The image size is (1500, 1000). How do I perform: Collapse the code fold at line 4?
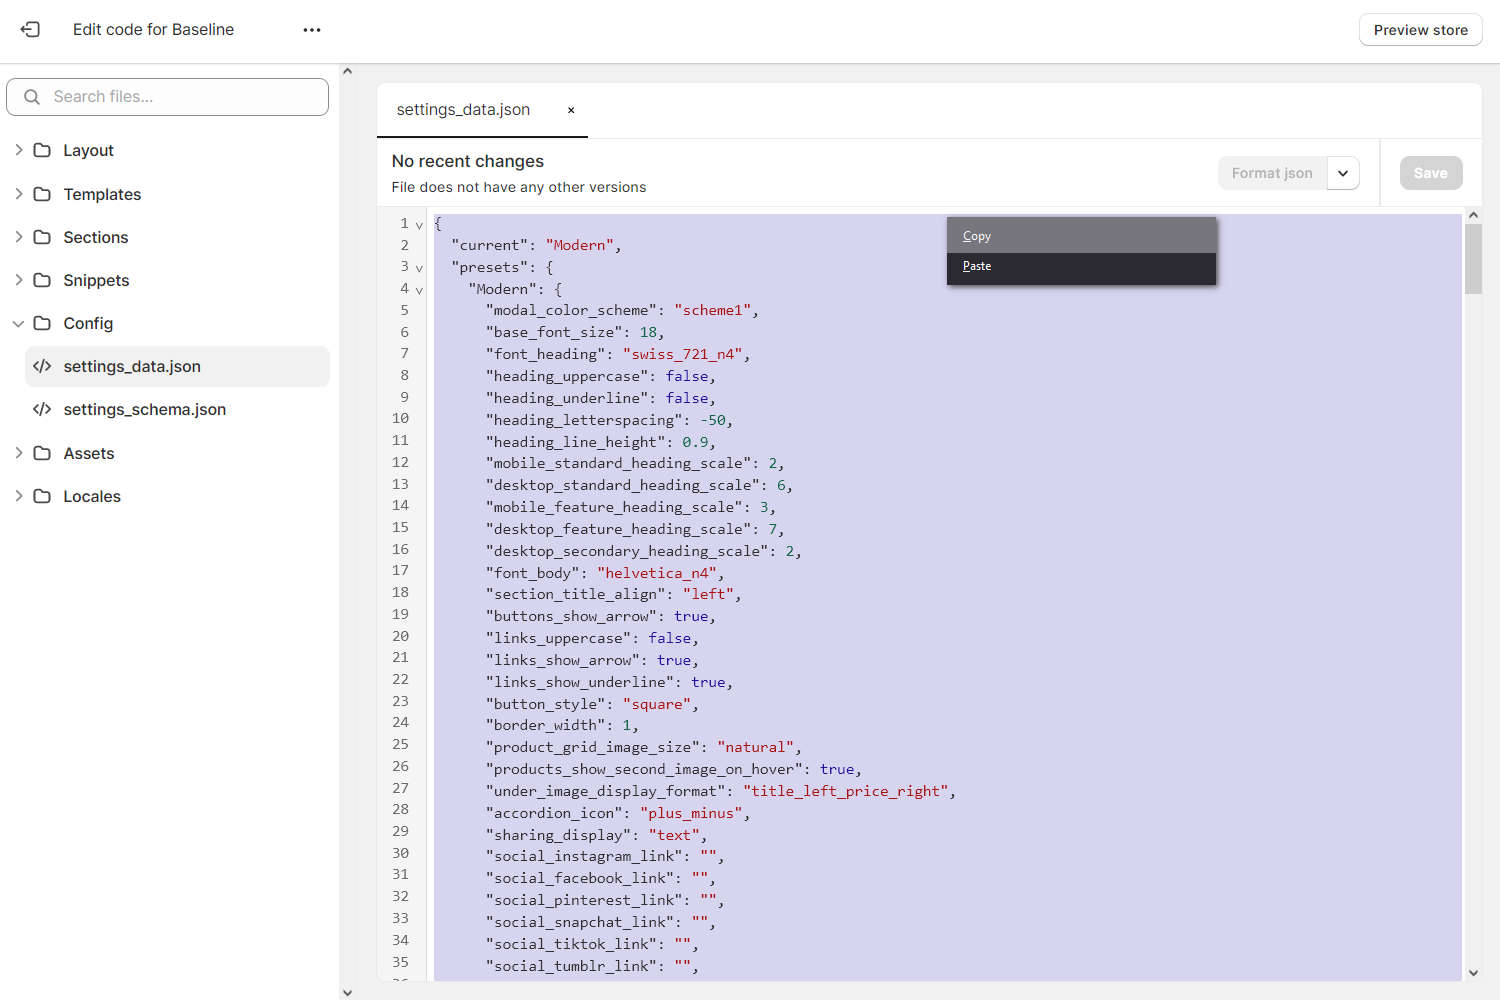[x=419, y=289]
